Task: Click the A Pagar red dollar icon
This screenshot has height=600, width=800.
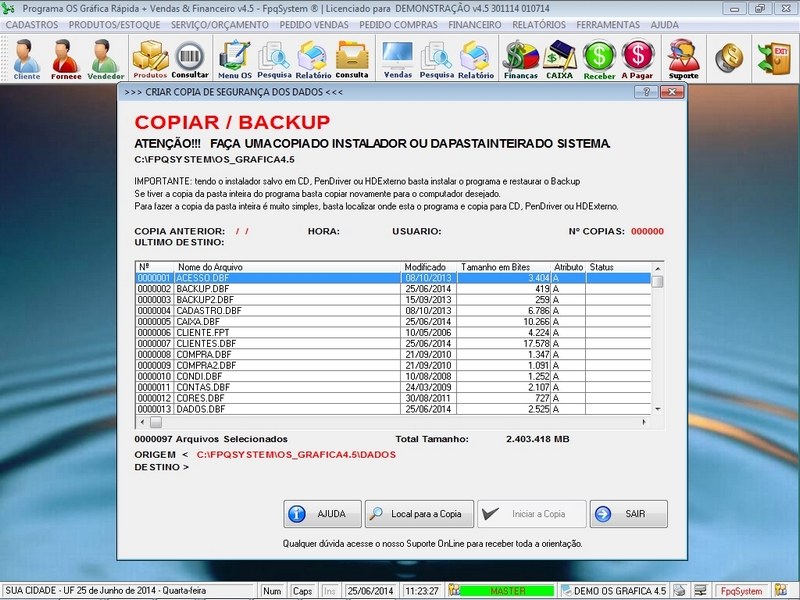Action: tap(637, 58)
